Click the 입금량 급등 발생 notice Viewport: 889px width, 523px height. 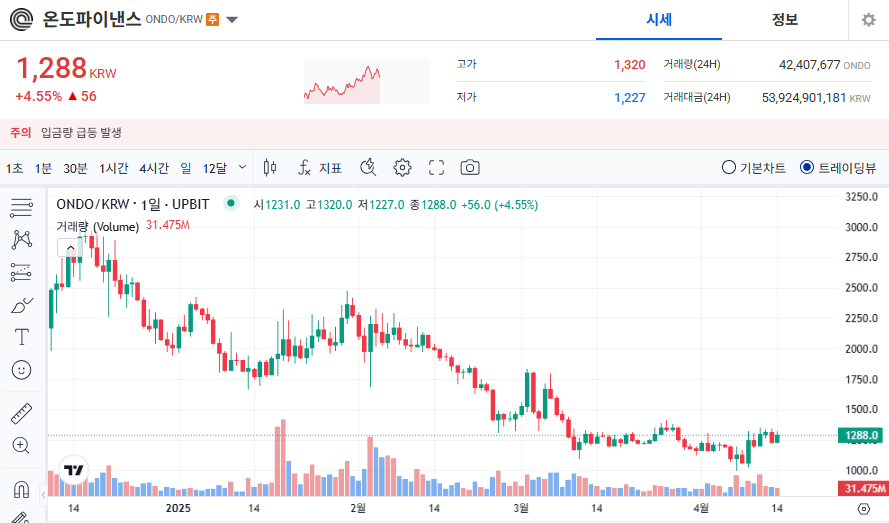point(81,133)
